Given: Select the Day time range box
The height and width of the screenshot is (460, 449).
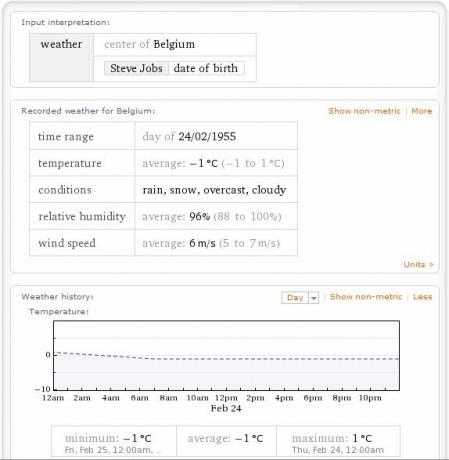Looking at the screenshot, I should click(x=295, y=297).
